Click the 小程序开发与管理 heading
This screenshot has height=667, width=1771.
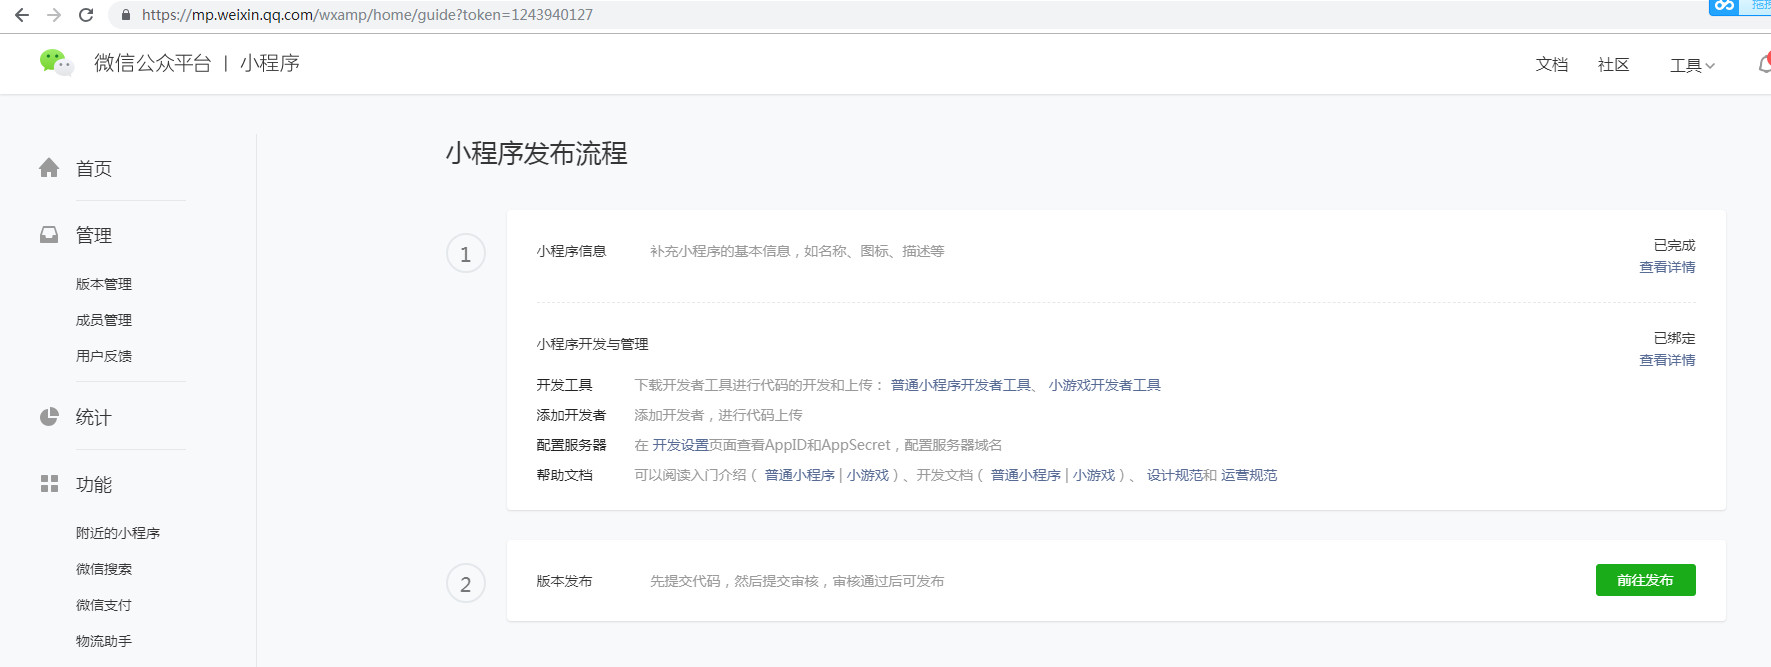point(592,344)
